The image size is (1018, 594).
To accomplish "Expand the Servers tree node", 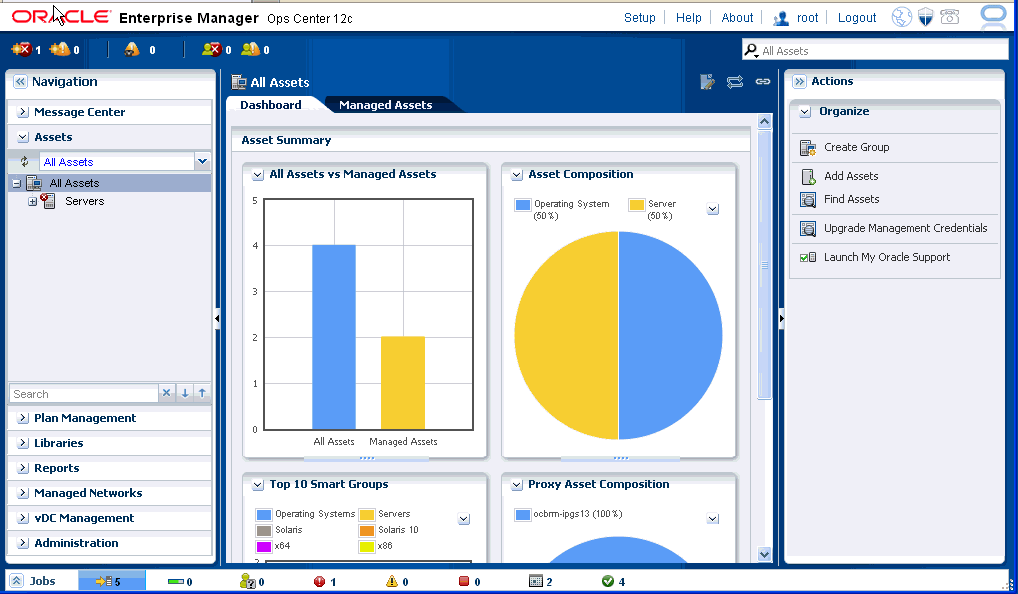I will click(x=32, y=201).
